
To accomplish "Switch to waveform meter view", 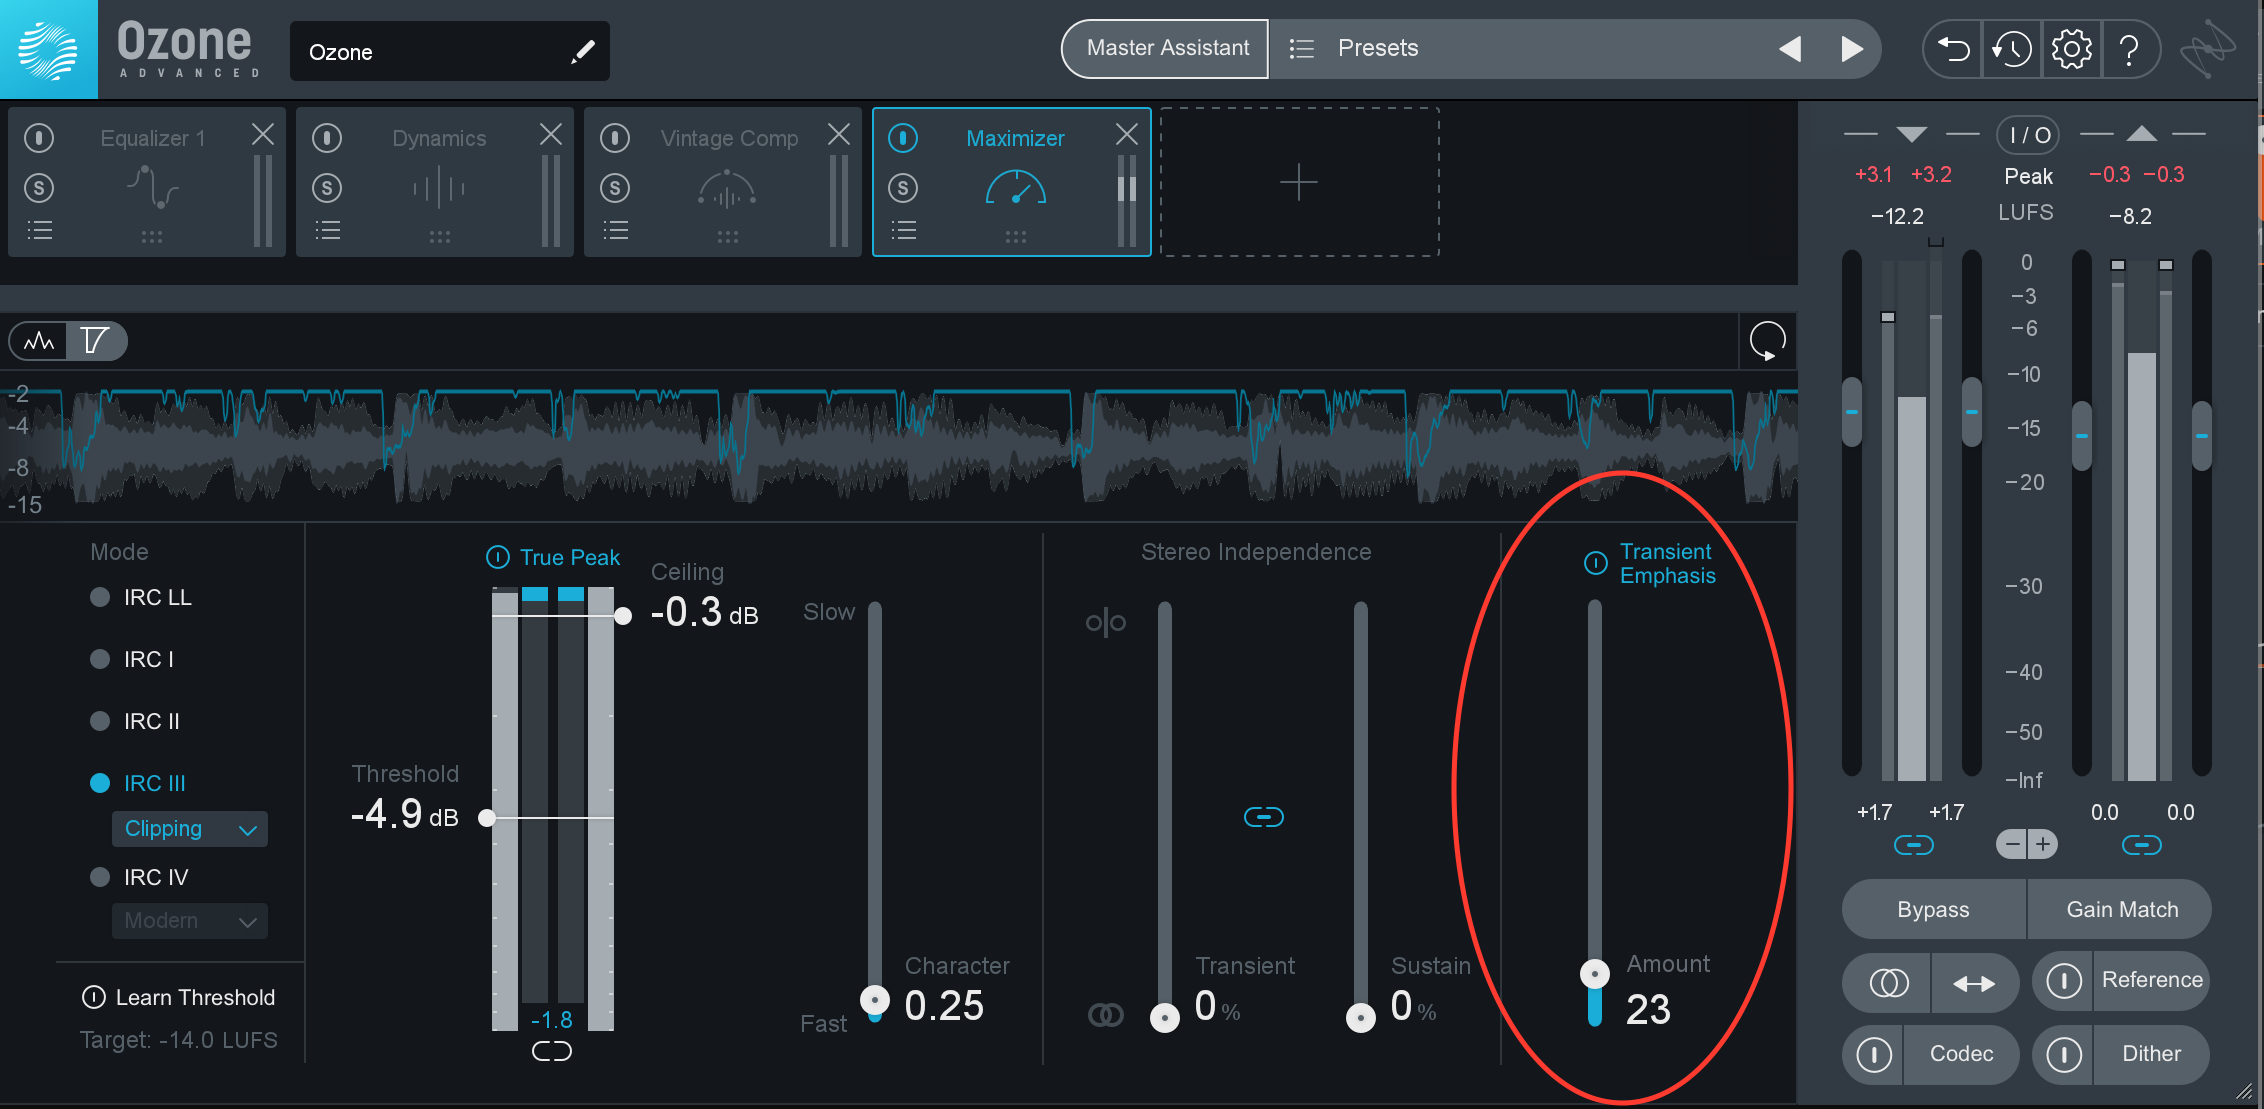I will (x=39, y=341).
